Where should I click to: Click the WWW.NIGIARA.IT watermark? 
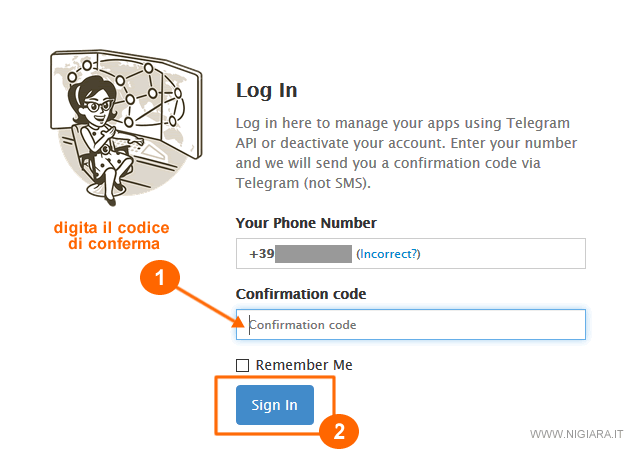pyautogui.click(x=576, y=435)
